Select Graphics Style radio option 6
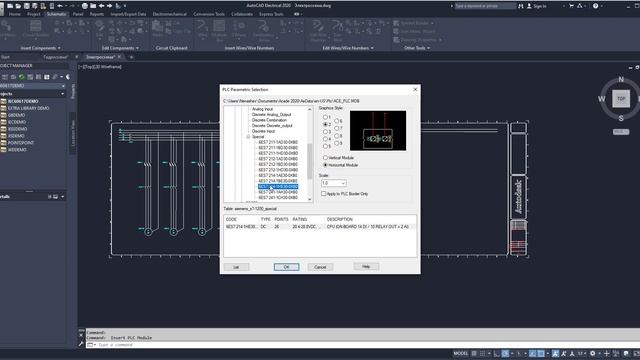Screen dimensions: 640x360 click(337, 121)
